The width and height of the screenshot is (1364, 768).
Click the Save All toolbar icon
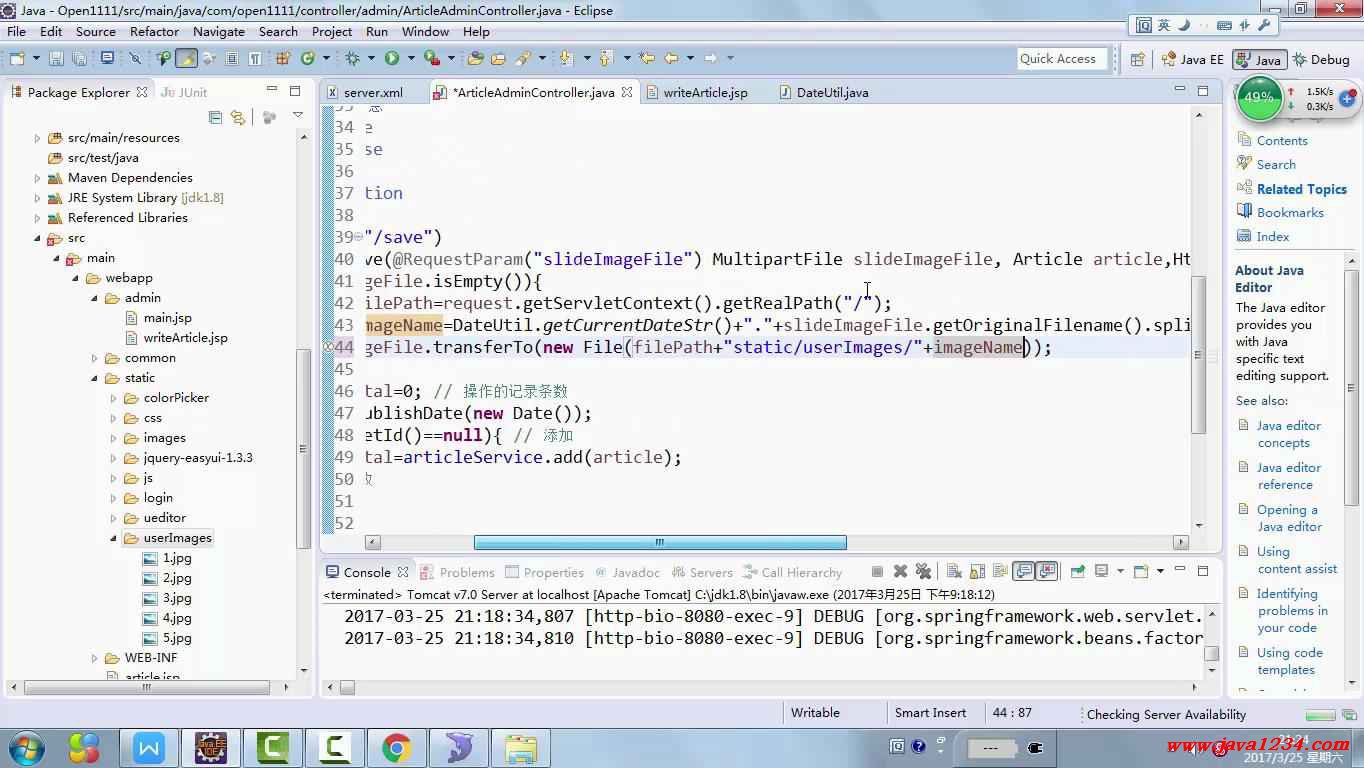point(79,59)
